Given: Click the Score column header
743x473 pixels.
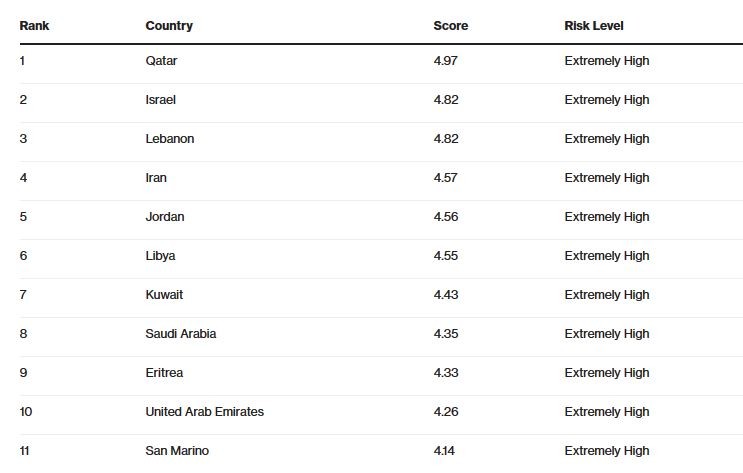Looking at the screenshot, I should click(450, 25).
